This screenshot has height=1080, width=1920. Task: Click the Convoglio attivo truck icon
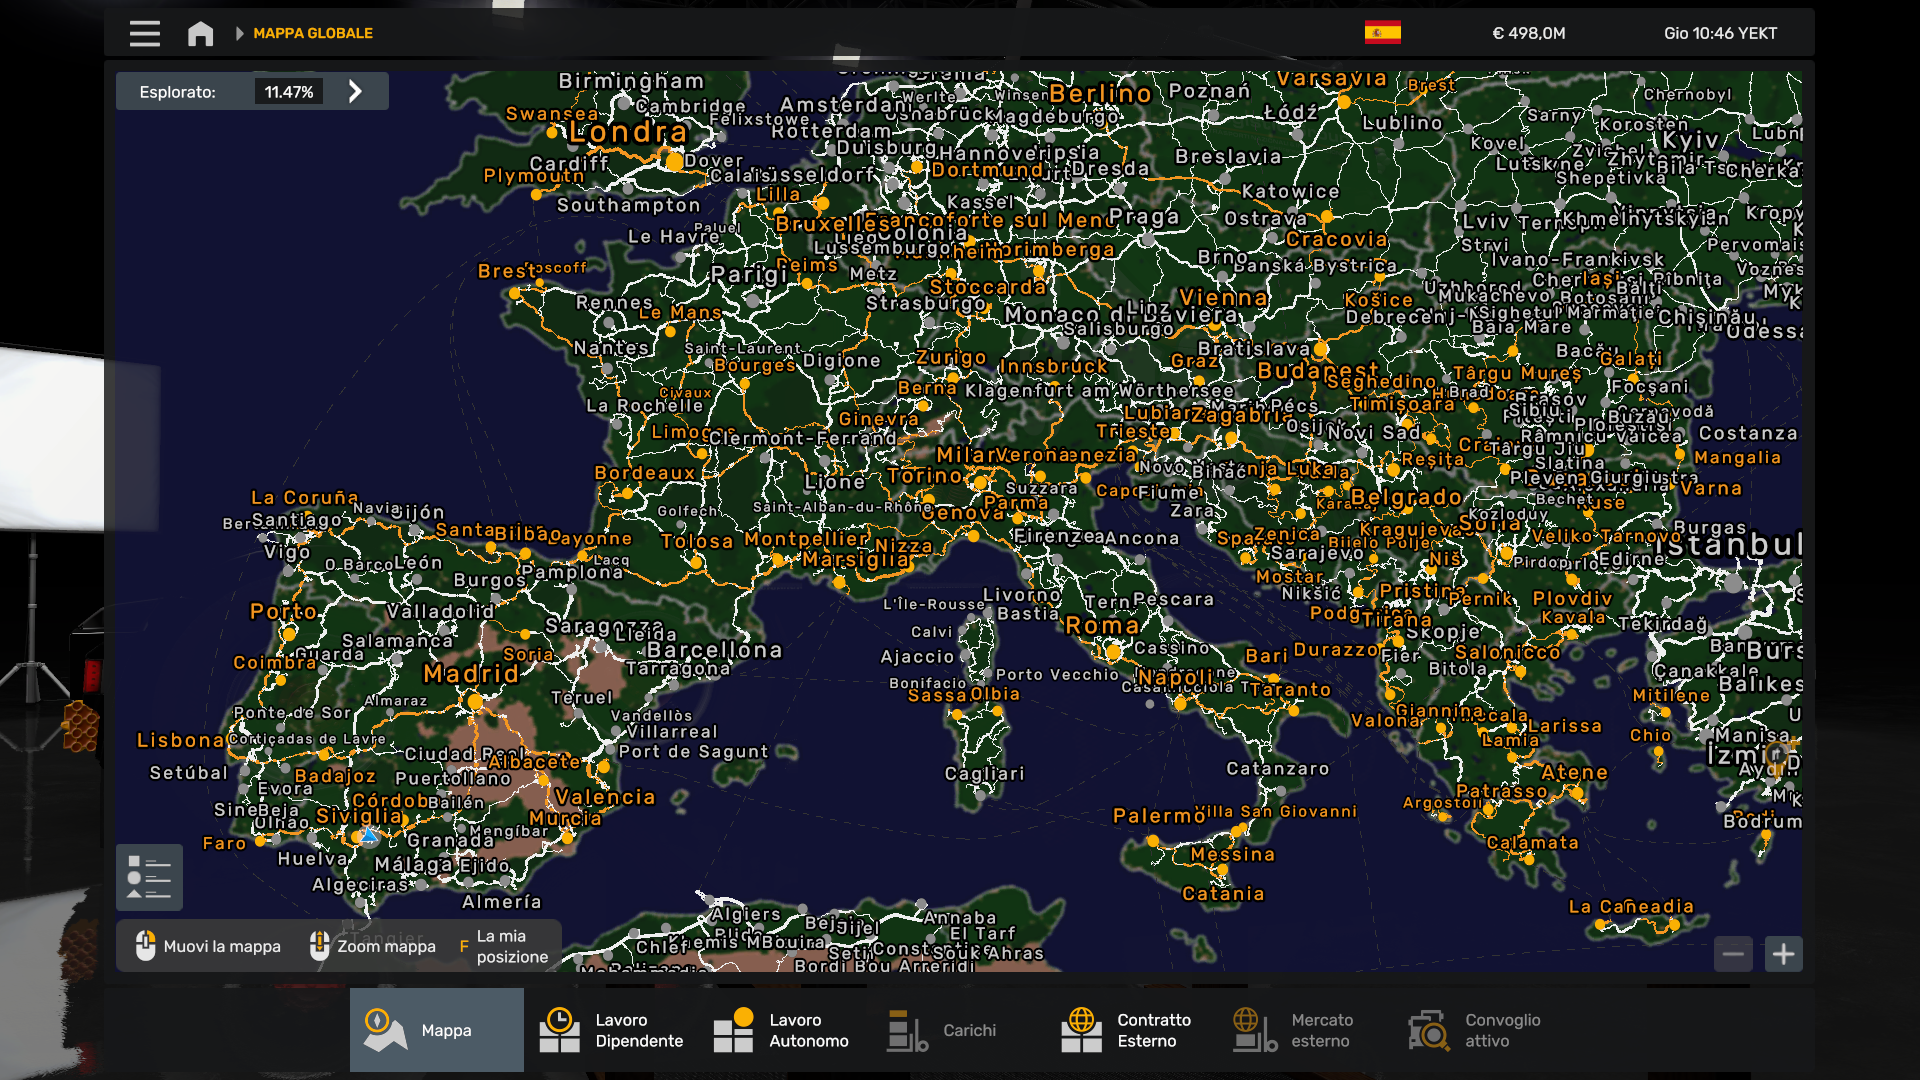click(x=1429, y=1030)
